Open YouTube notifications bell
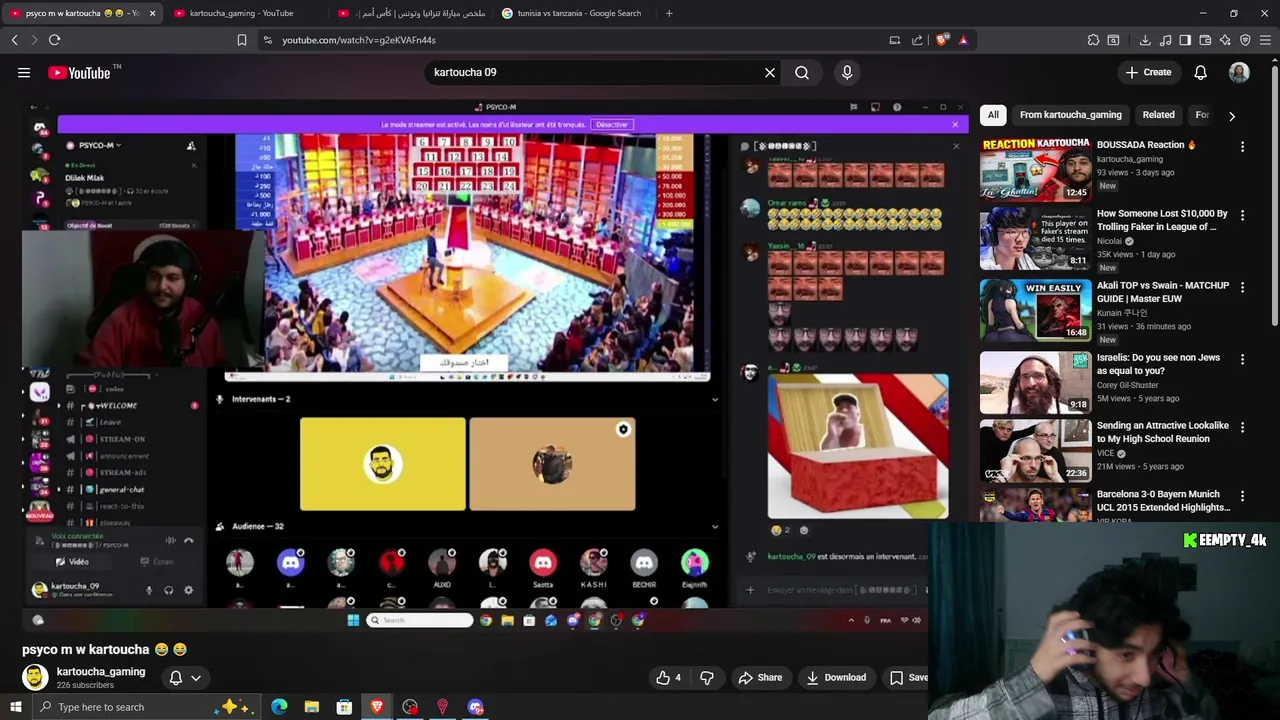This screenshot has height=720, width=1280. (x=1200, y=72)
